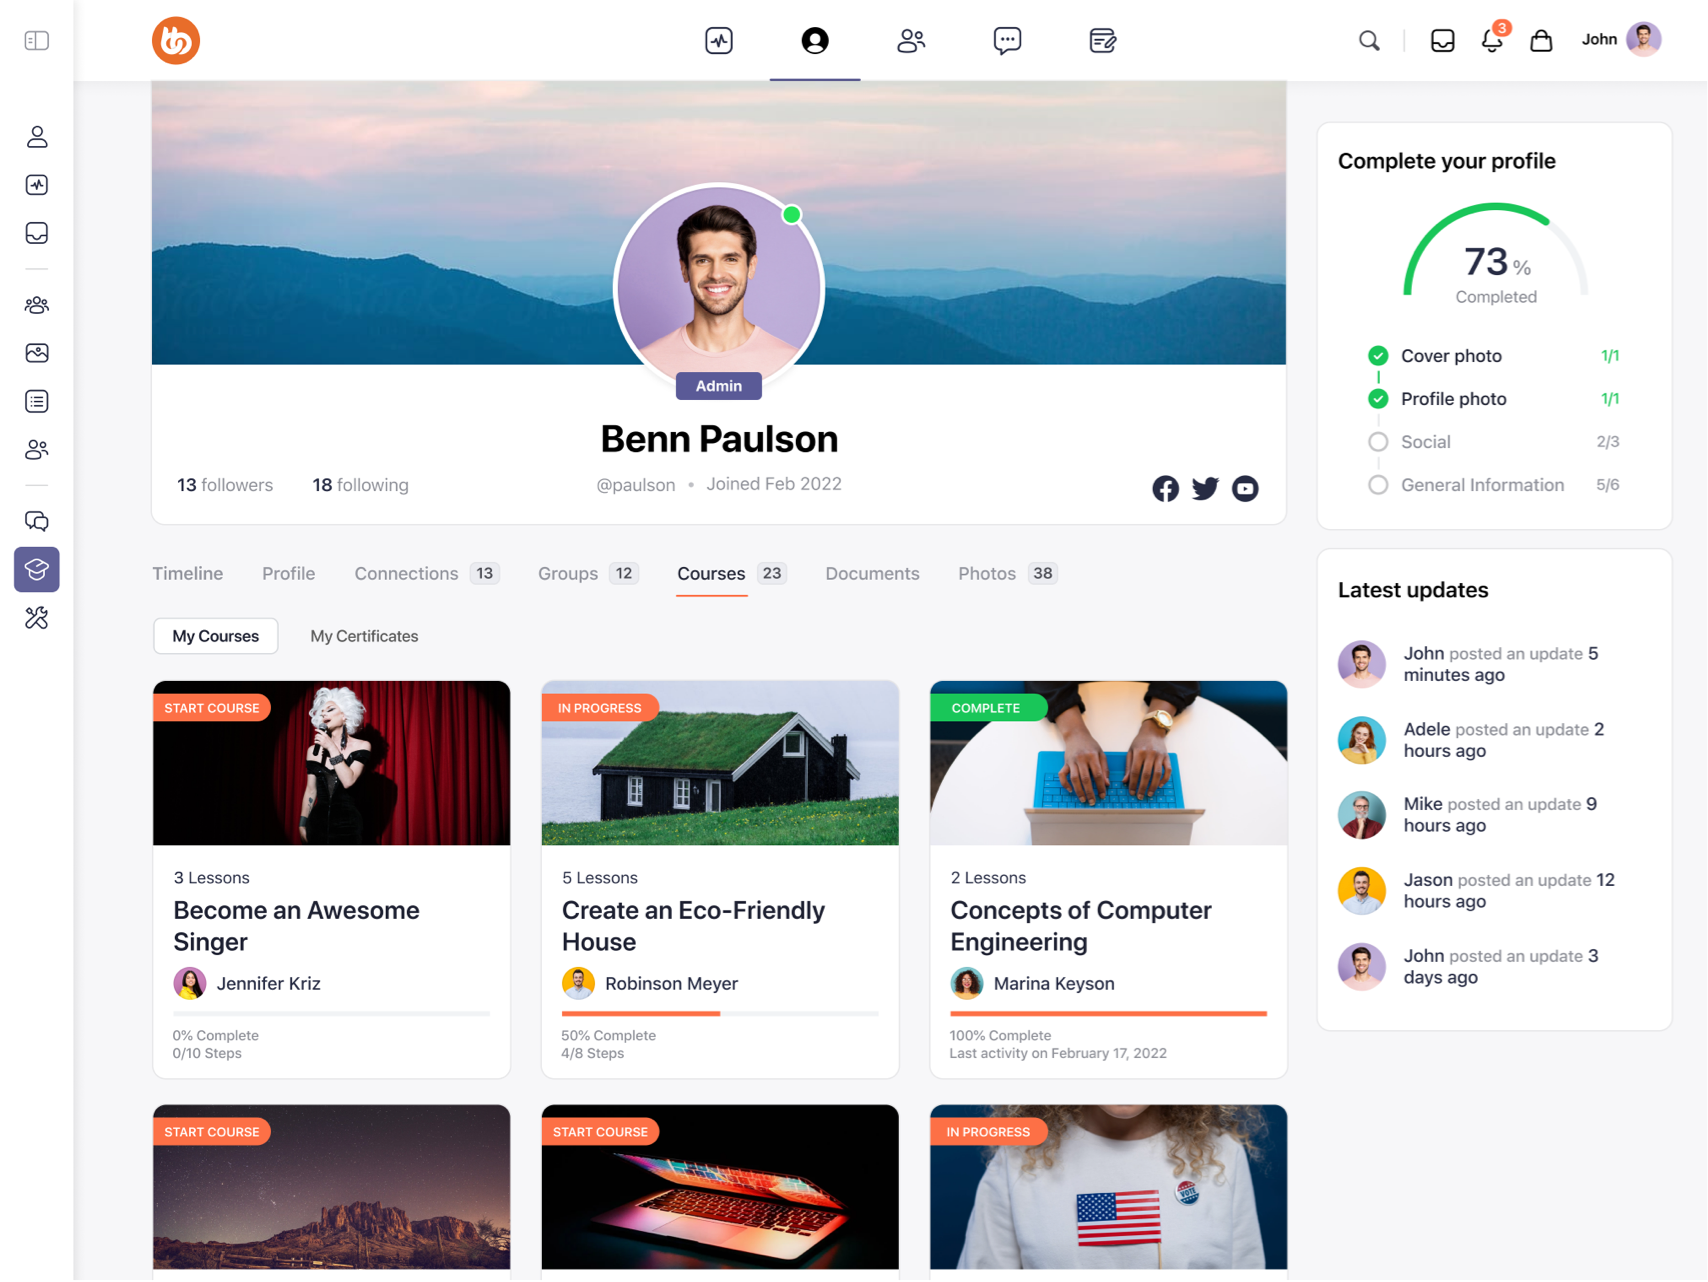1708x1282 pixels.
Task: Click the checked Cover photo step
Action: coord(1450,356)
